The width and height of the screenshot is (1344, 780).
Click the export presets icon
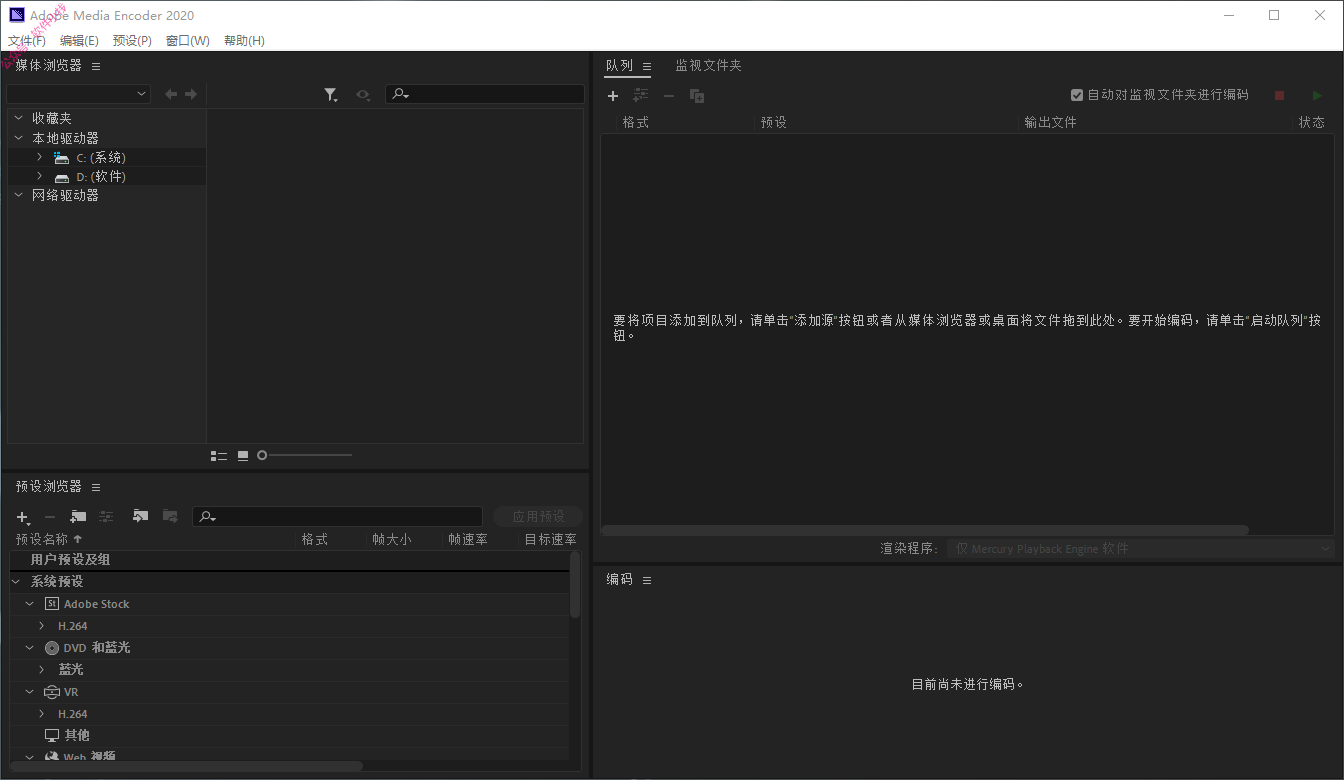point(170,516)
